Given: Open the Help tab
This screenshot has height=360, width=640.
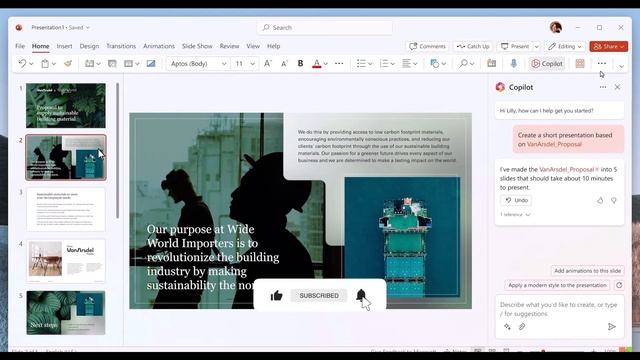Looking at the screenshot, I should pos(273,46).
